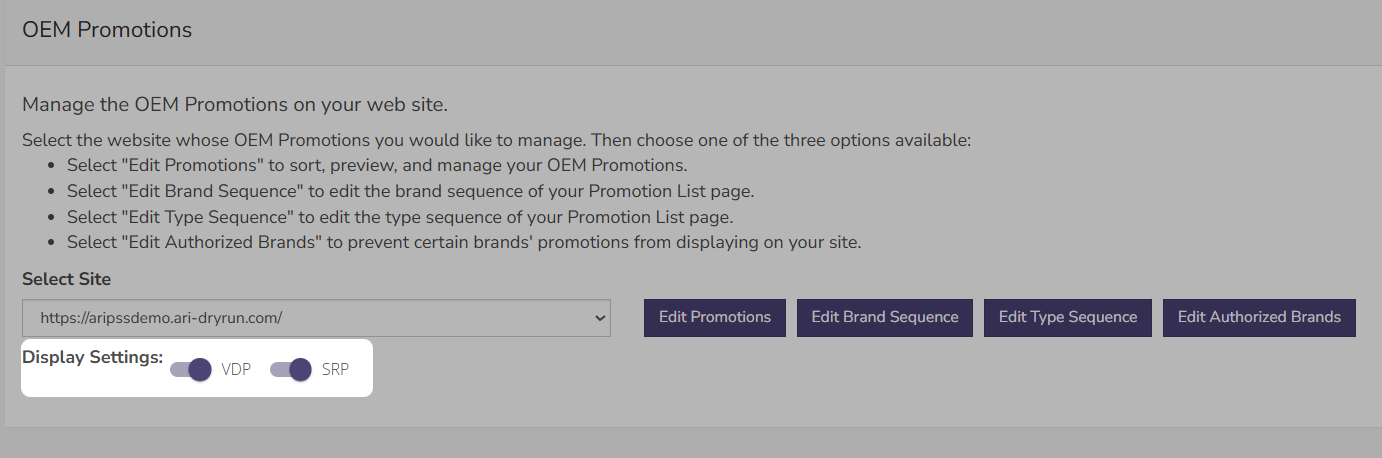
Task: Click the OEM Promotions page heading
Action: pyautogui.click(x=107, y=30)
